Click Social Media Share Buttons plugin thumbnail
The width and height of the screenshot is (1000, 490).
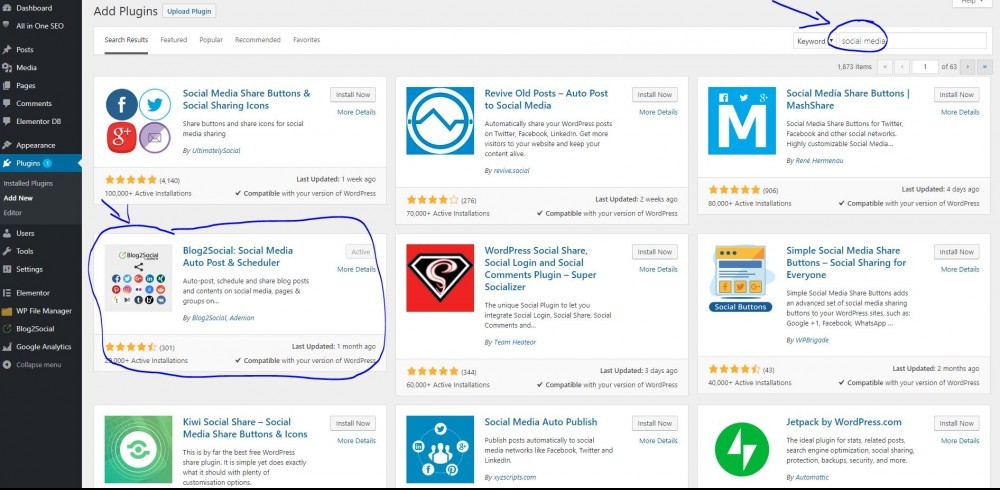pos(138,121)
